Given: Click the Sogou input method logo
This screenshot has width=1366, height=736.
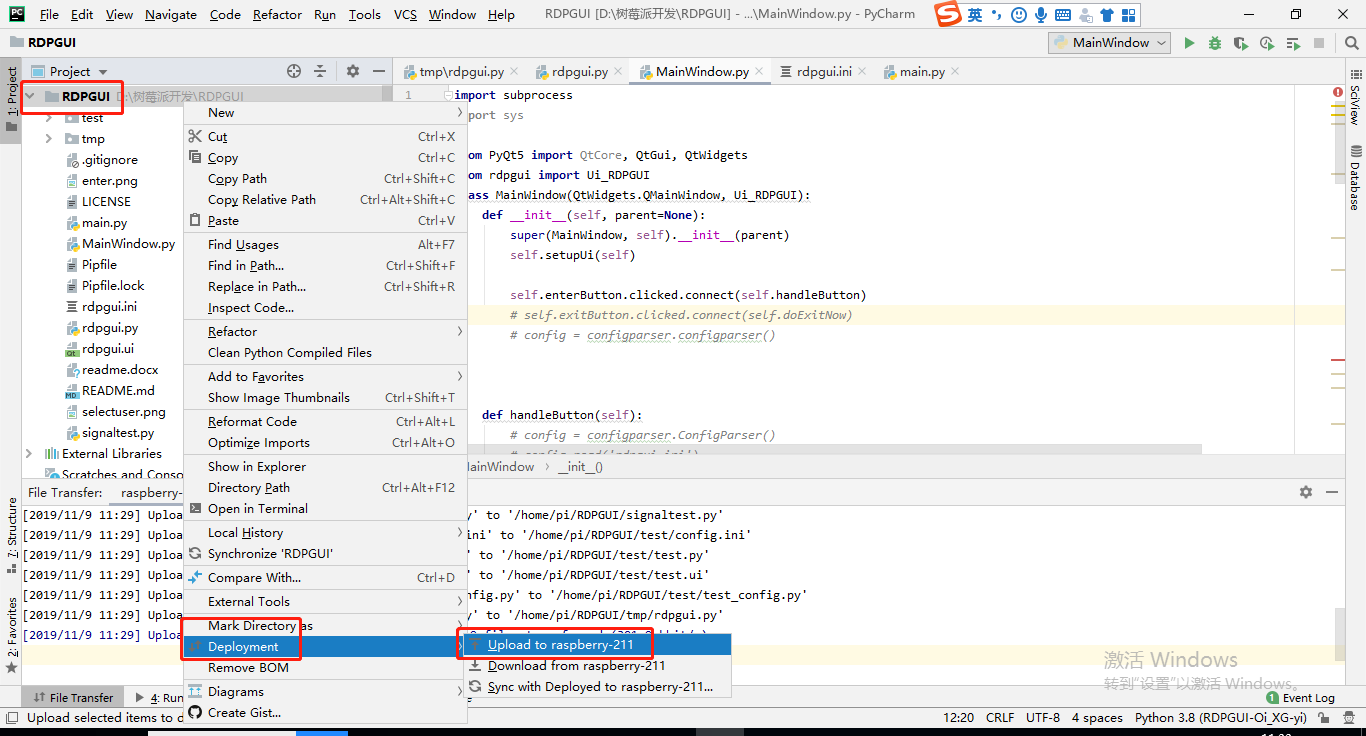Looking at the screenshot, I should click(x=948, y=15).
